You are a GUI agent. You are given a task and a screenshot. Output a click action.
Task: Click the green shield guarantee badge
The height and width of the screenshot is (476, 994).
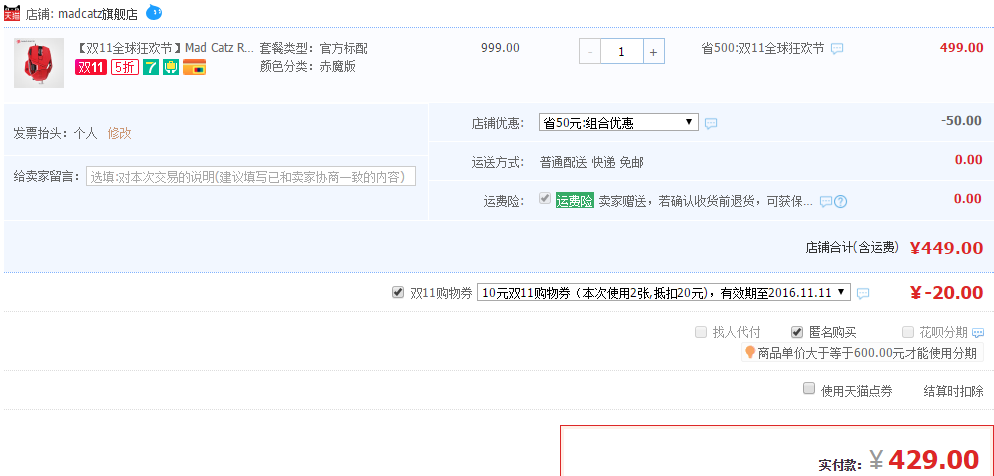171,67
